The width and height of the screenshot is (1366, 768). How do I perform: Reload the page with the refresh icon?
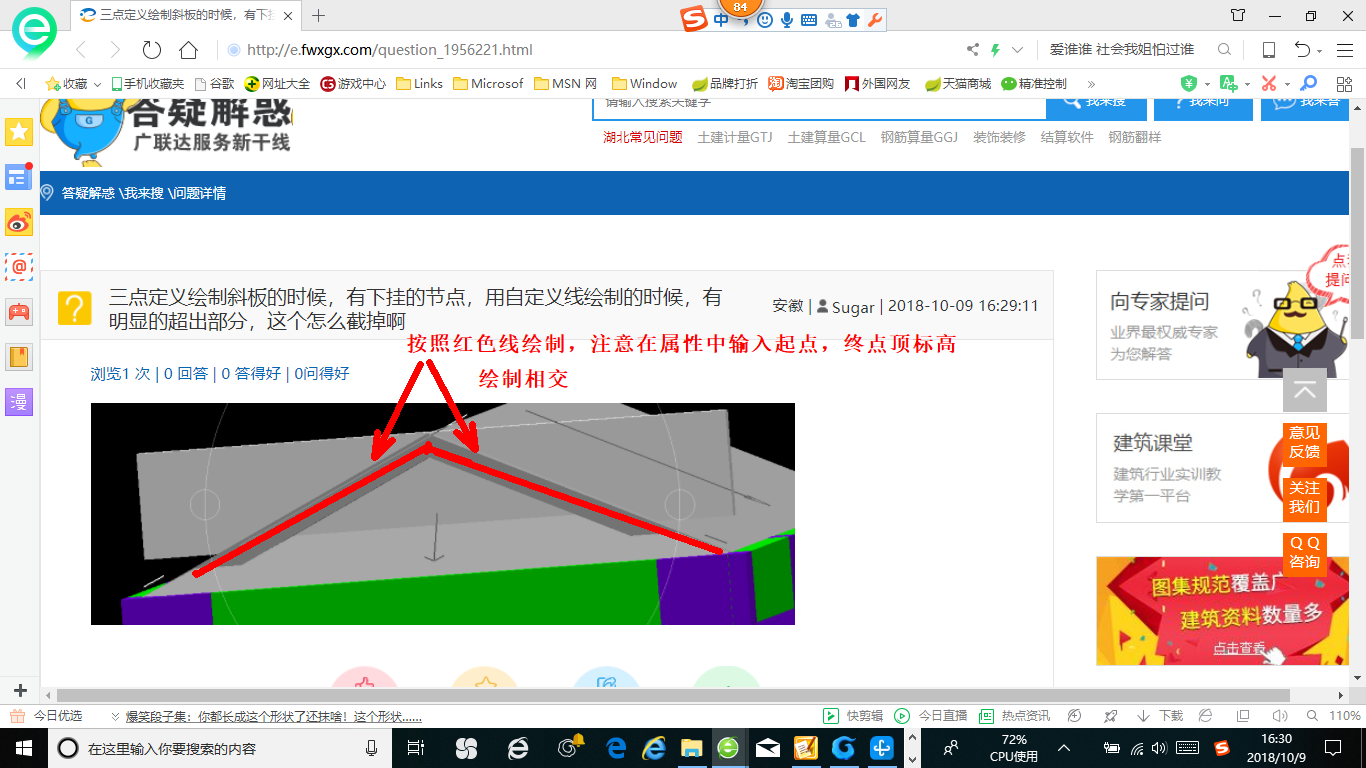(152, 50)
